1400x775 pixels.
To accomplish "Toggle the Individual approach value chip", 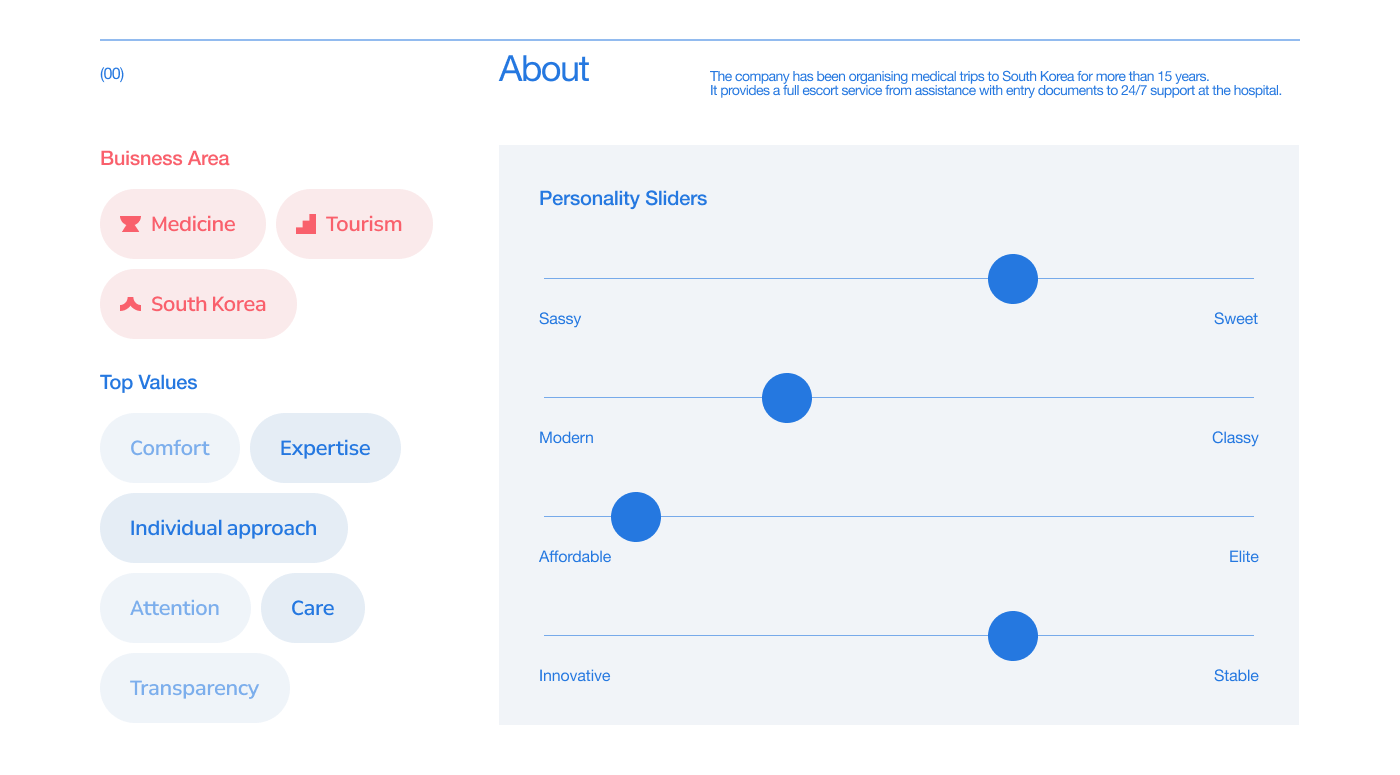I will pos(223,528).
